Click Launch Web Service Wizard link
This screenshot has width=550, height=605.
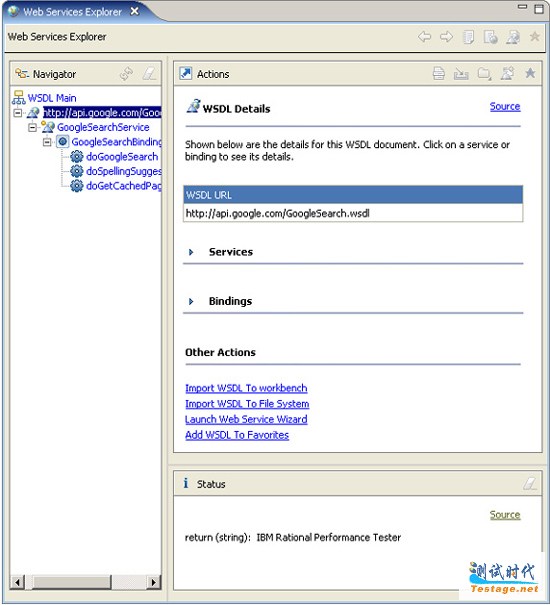click(246, 419)
